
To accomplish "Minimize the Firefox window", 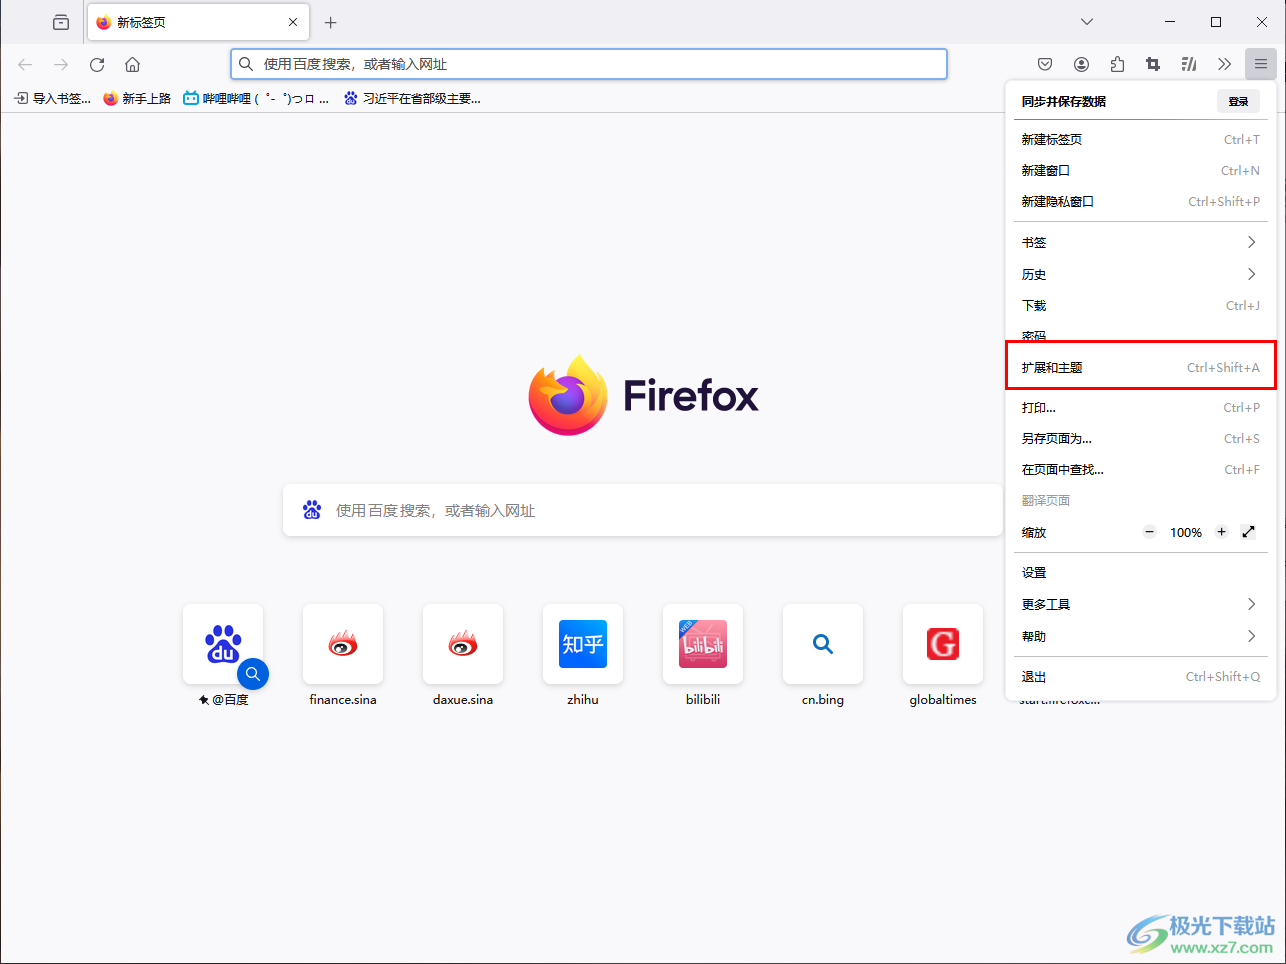I will (x=1170, y=22).
